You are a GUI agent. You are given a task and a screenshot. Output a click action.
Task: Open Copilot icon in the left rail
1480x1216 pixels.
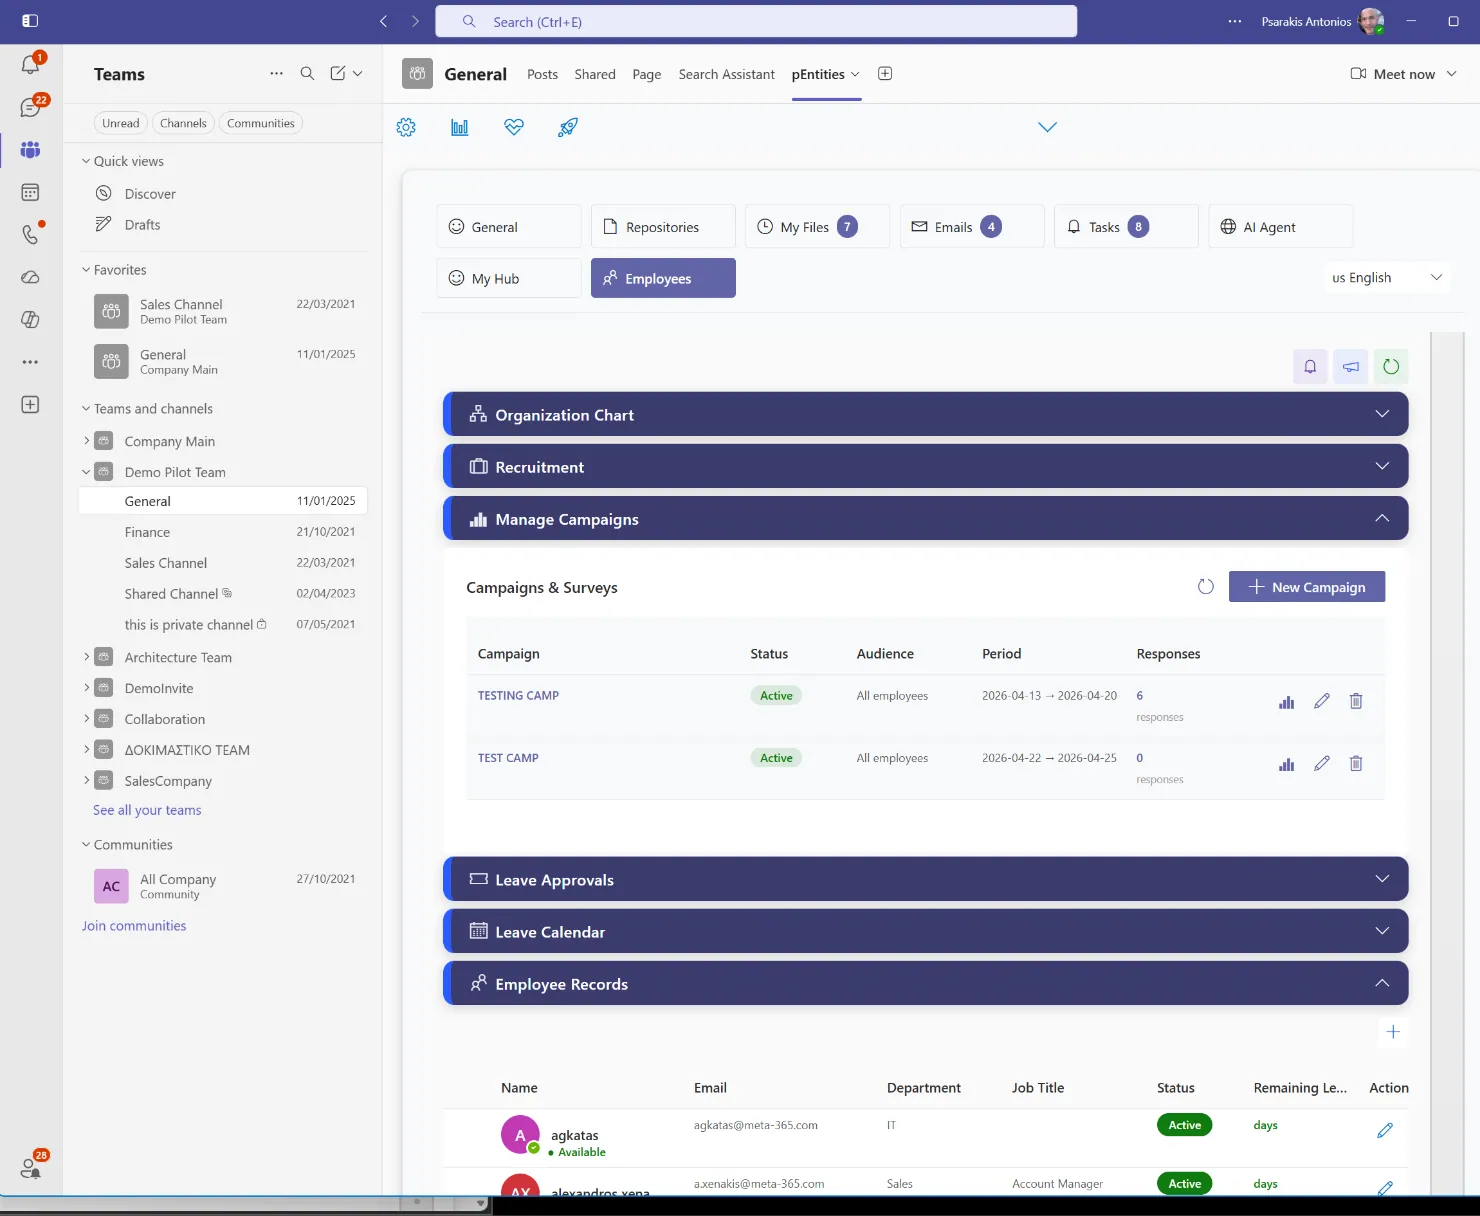(x=30, y=319)
